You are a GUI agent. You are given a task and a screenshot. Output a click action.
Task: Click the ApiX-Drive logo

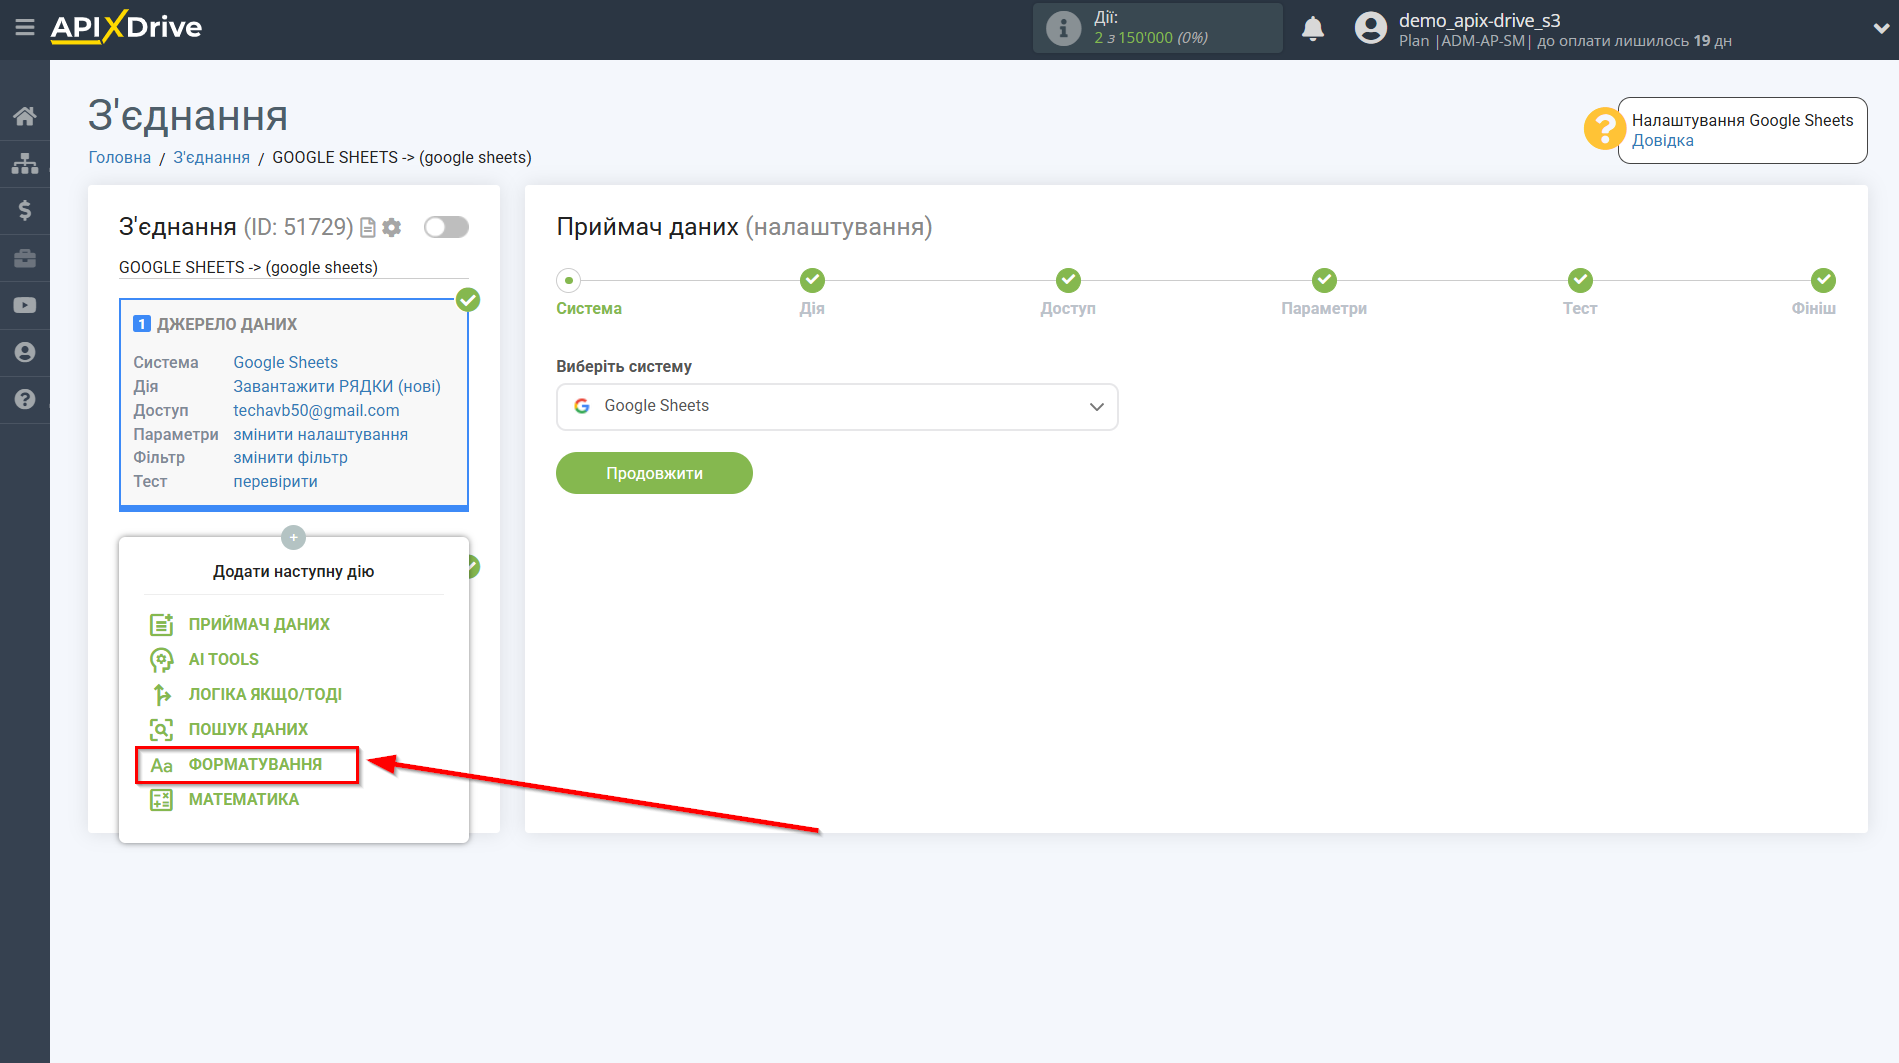pos(126,27)
